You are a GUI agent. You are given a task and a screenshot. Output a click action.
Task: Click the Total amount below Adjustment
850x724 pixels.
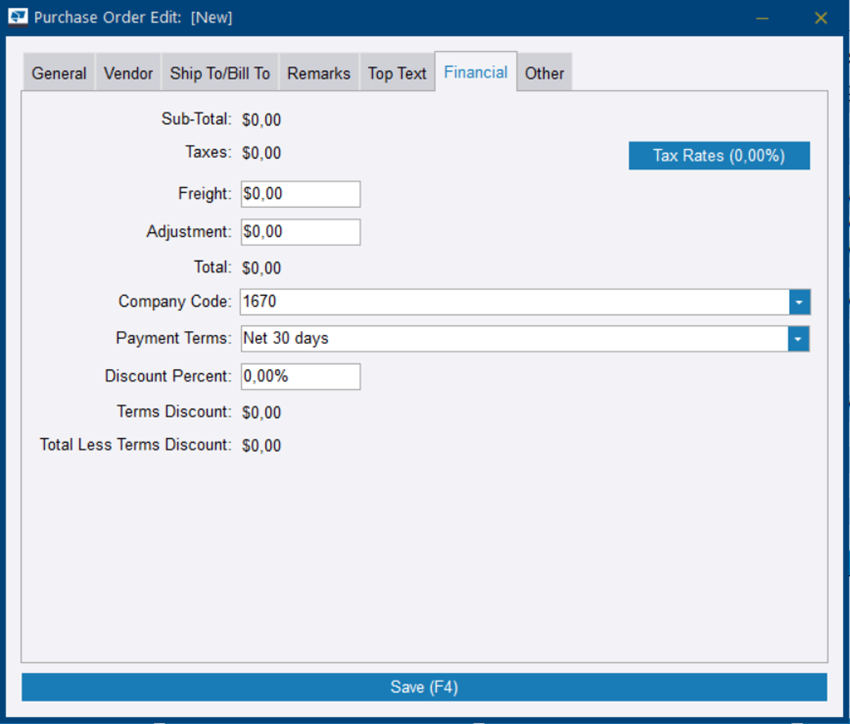[x=261, y=268]
